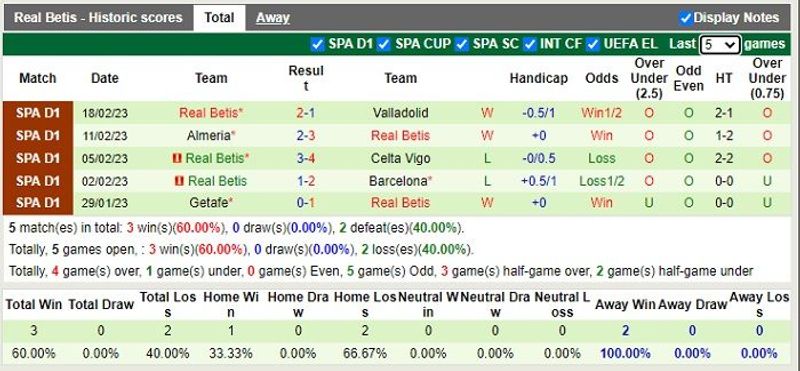Screen dimensions: 800x371
Task: Toggle the SPA CUP filter checkbox
Action: click(x=384, y=44)
